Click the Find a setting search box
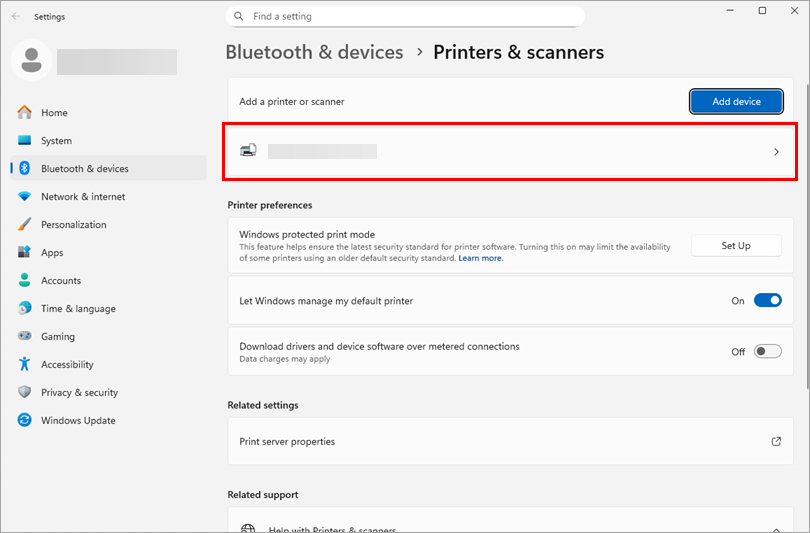 (405, 16)
